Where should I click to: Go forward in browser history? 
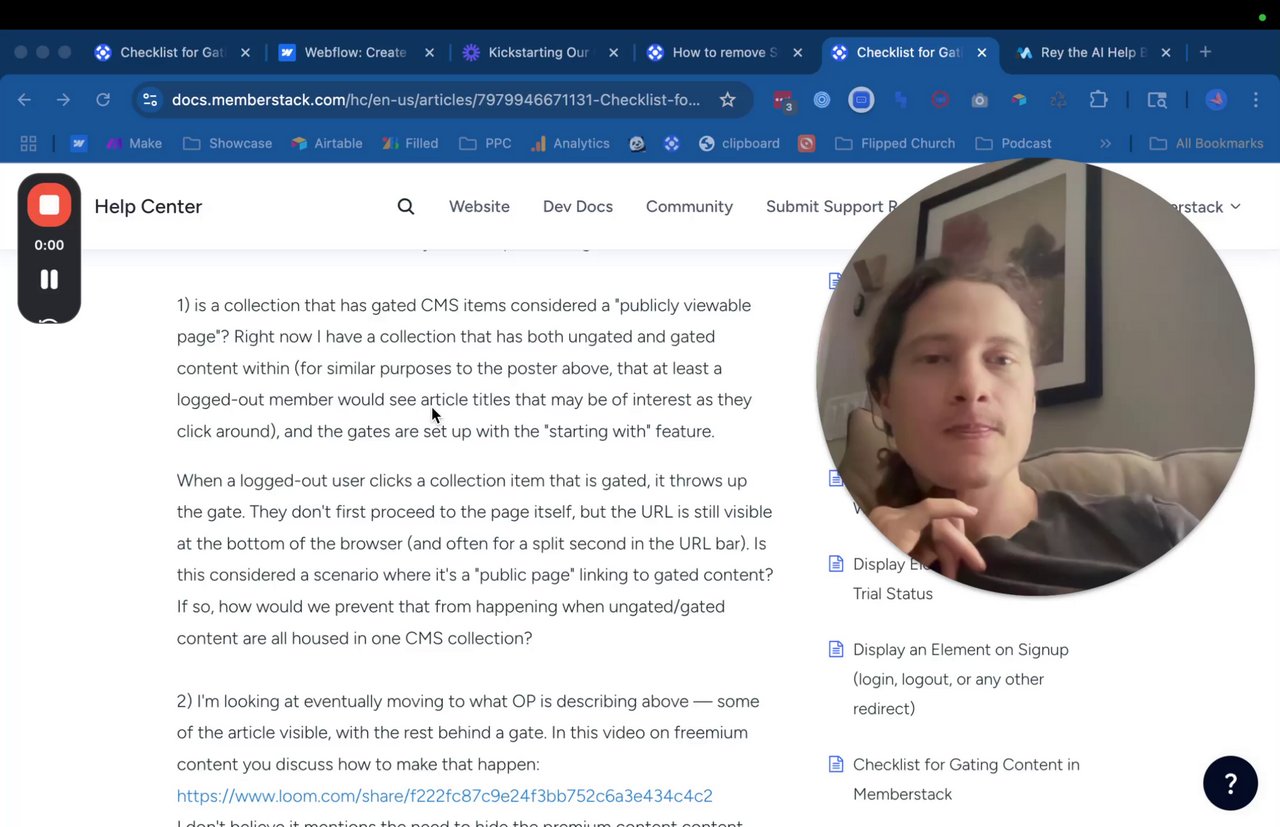coord(64,100)
